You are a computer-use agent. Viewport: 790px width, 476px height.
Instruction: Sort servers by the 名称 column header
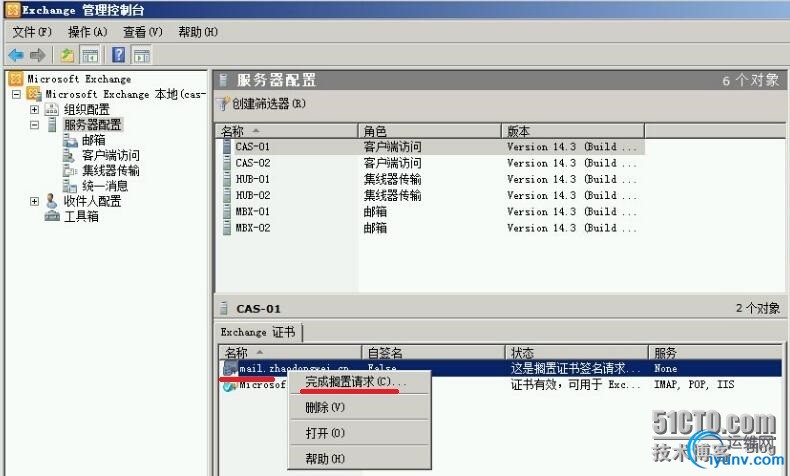[286, 131]
